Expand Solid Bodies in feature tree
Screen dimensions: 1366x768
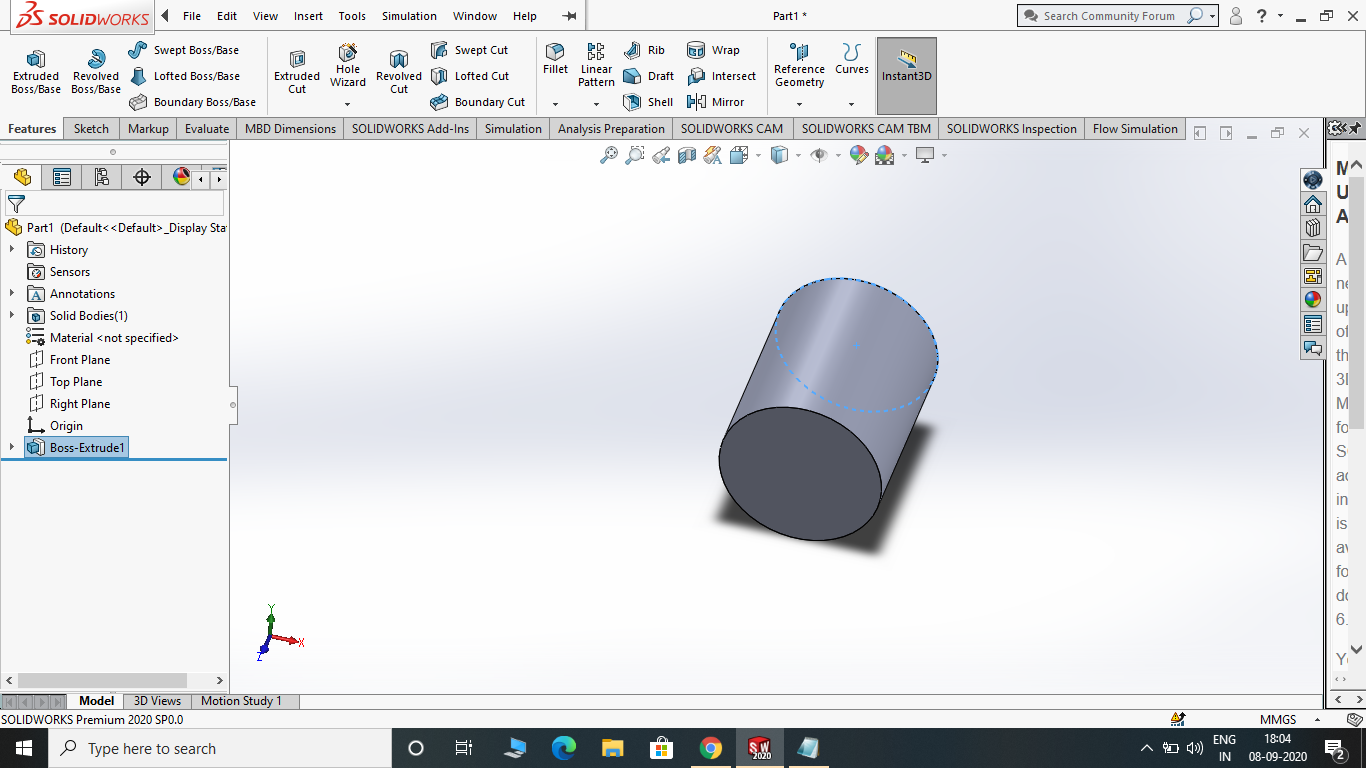(x=10, y=315)
